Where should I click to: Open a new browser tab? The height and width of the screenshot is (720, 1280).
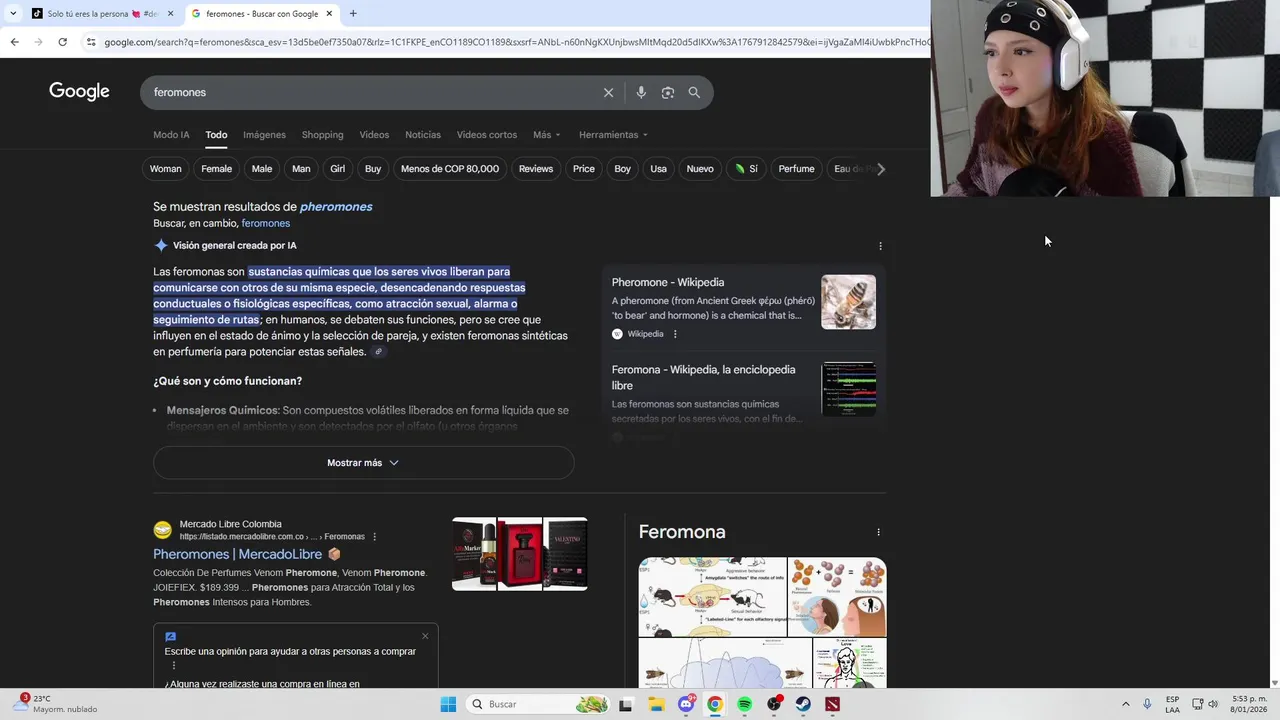coord(353,14)
